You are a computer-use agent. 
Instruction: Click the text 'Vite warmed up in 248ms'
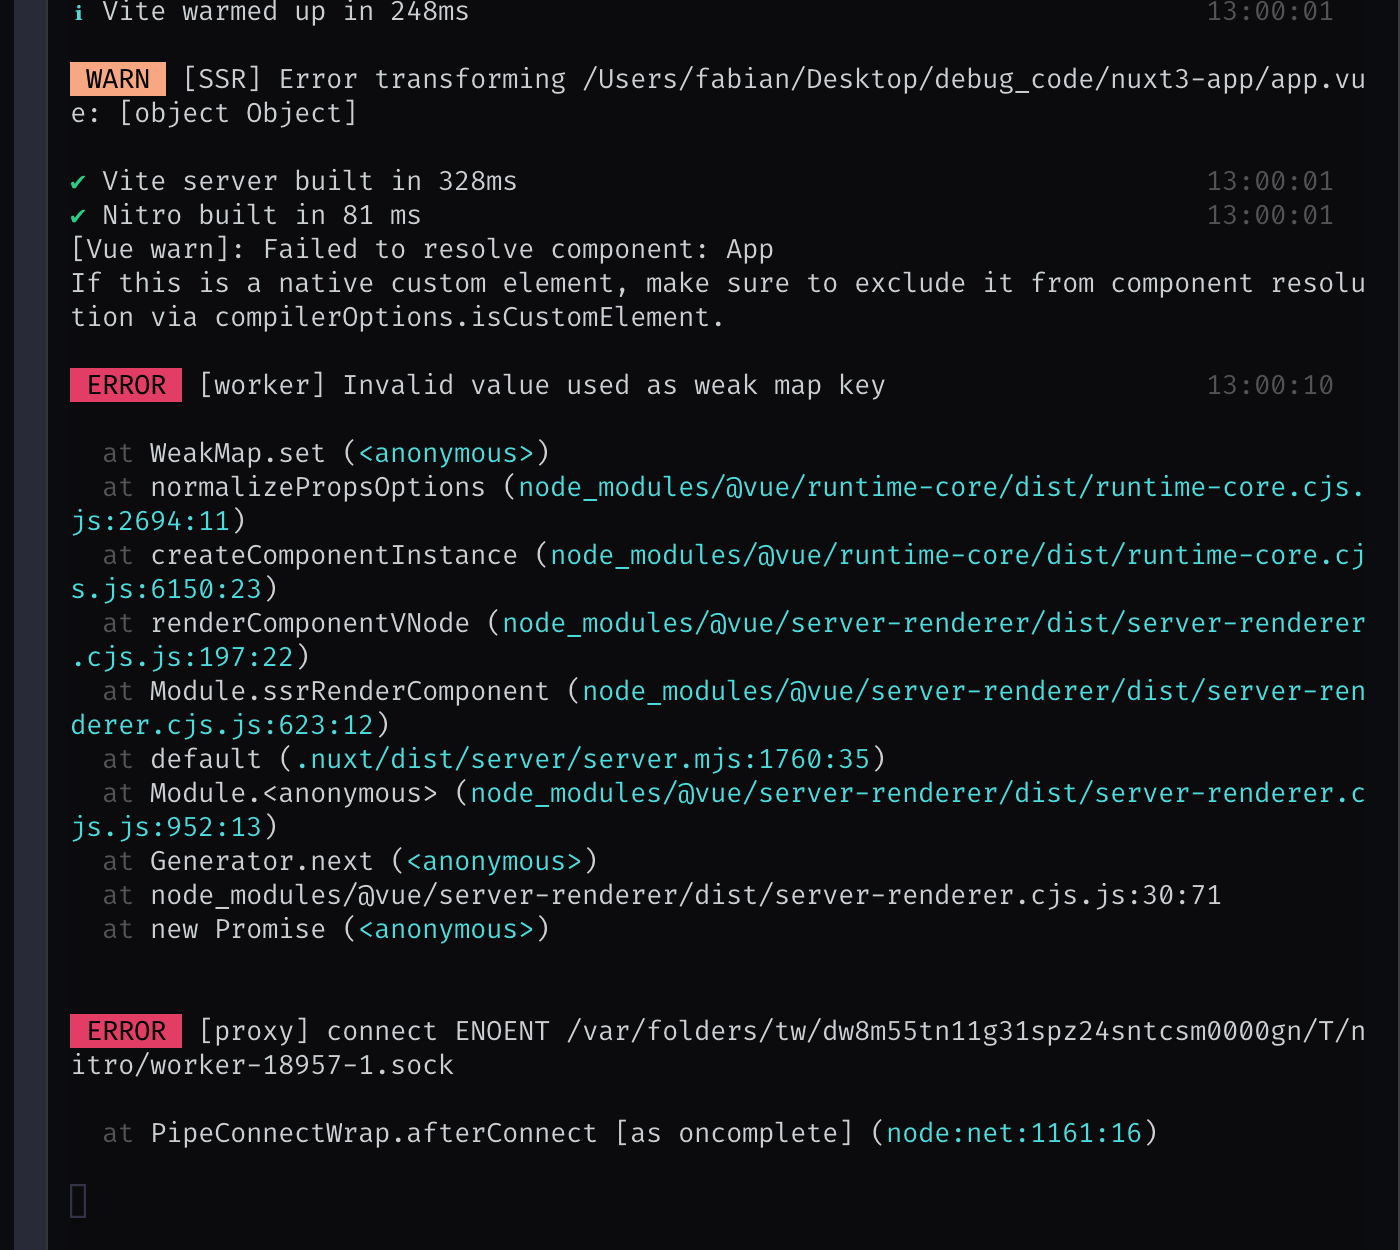pos(286,12)
